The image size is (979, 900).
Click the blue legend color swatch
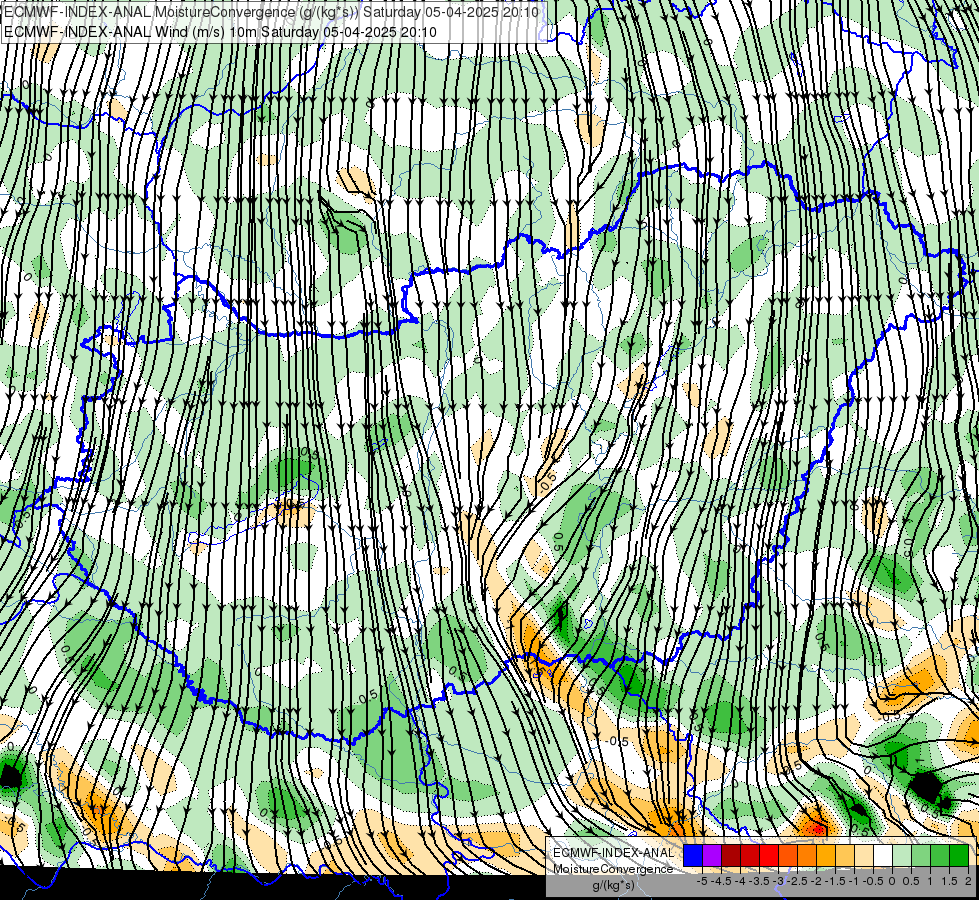(693, 856)
